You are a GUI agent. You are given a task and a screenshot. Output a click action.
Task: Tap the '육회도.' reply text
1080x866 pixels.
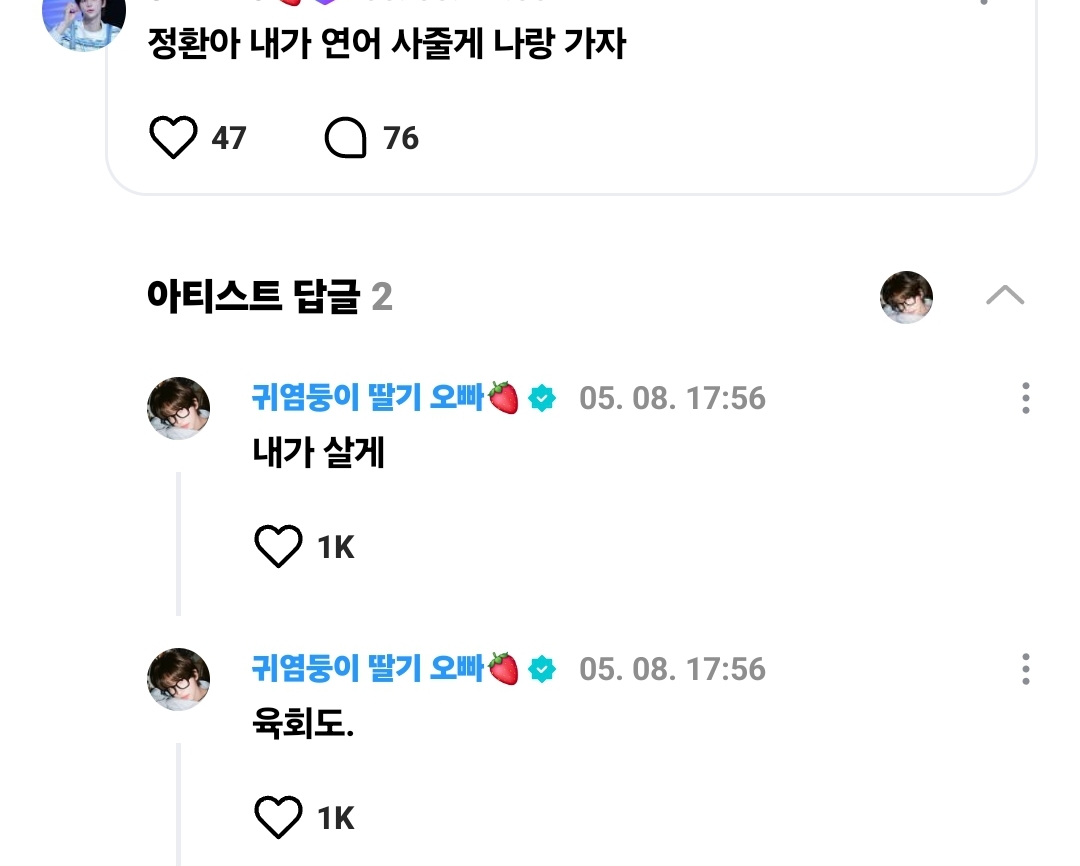304,724
